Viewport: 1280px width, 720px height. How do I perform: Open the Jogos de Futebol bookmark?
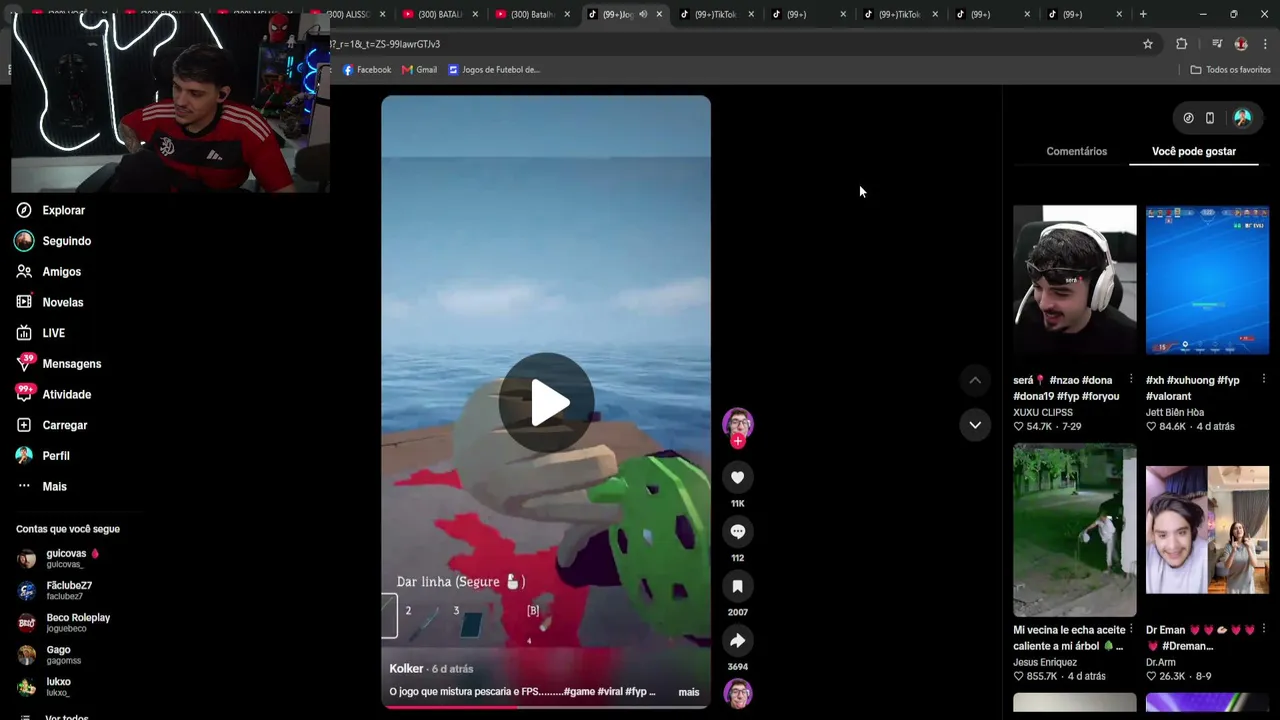[494, 70]
